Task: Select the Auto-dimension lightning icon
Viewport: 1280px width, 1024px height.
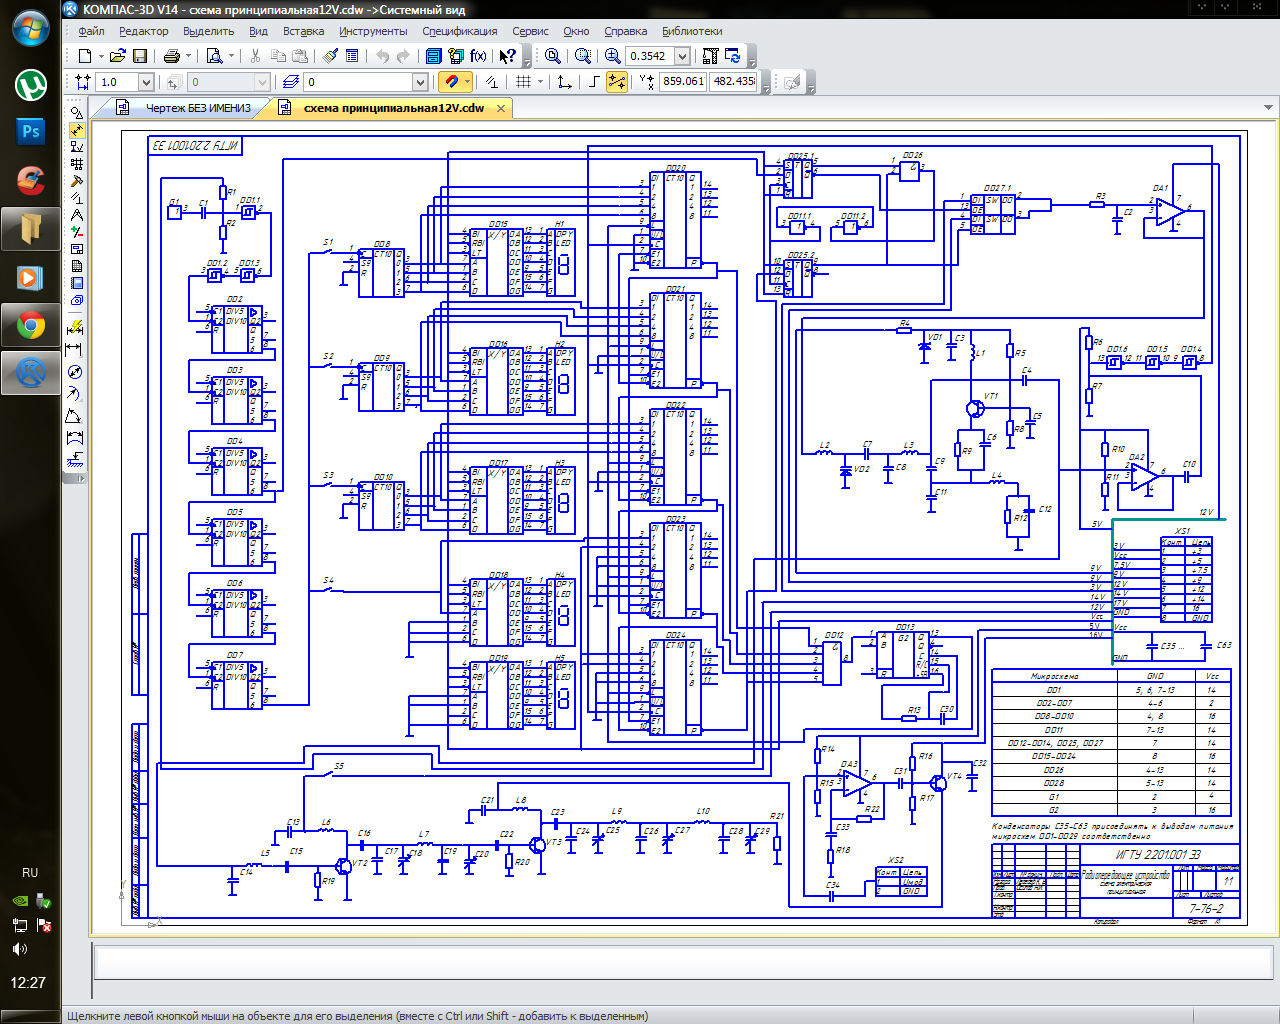Action: coord(75,327)
